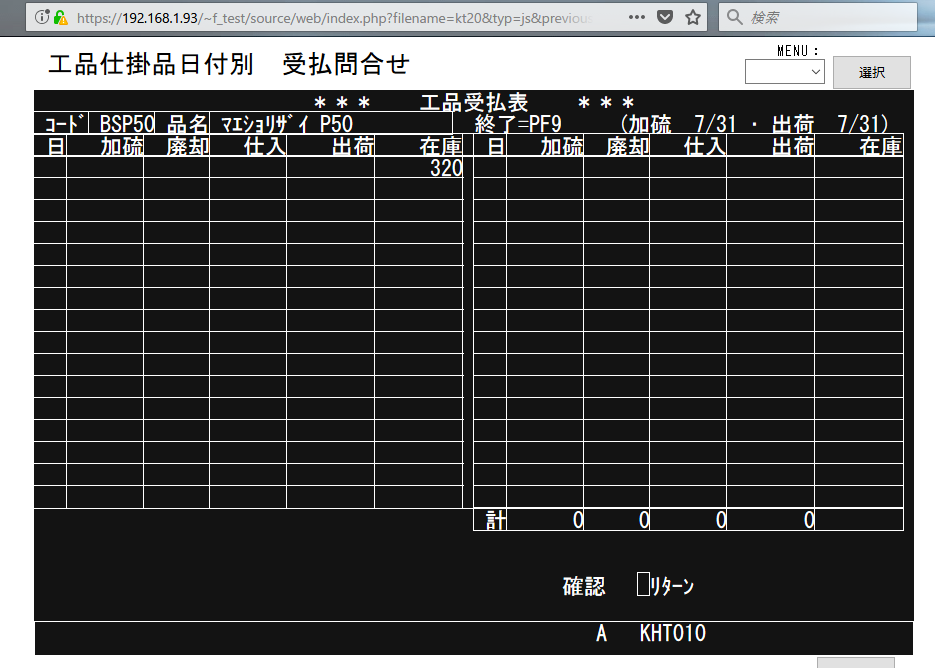Click the 廃却 header in left table

click(186, 147)
